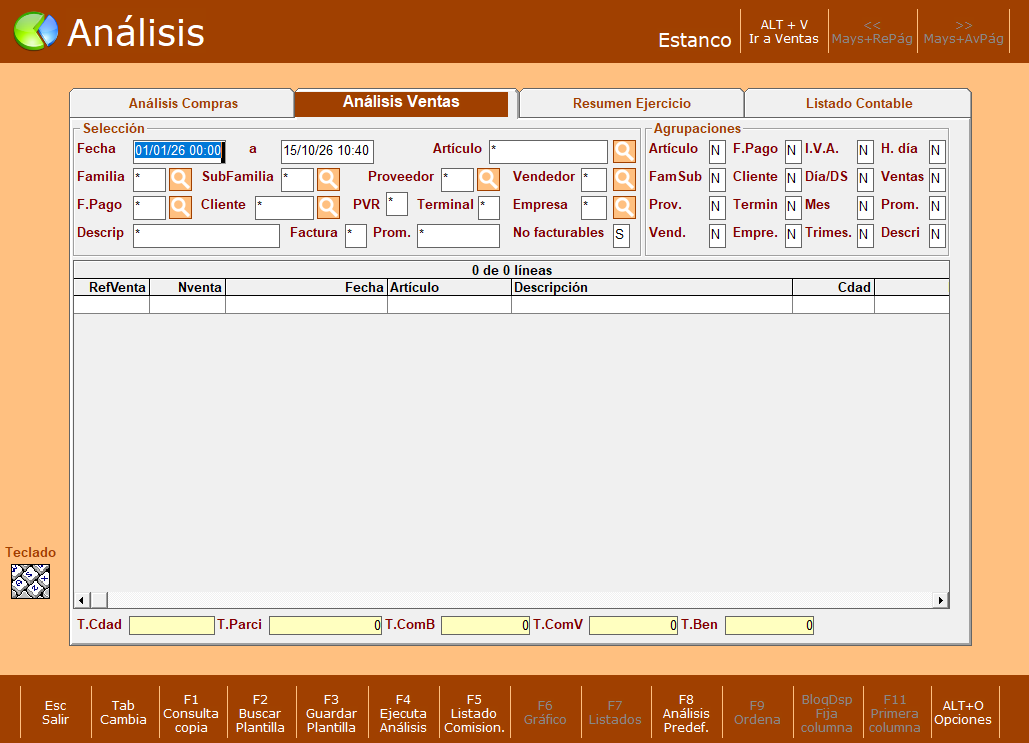
Task: Open the on-screen Teclado keyboard icon
Action: click(30, 582)
